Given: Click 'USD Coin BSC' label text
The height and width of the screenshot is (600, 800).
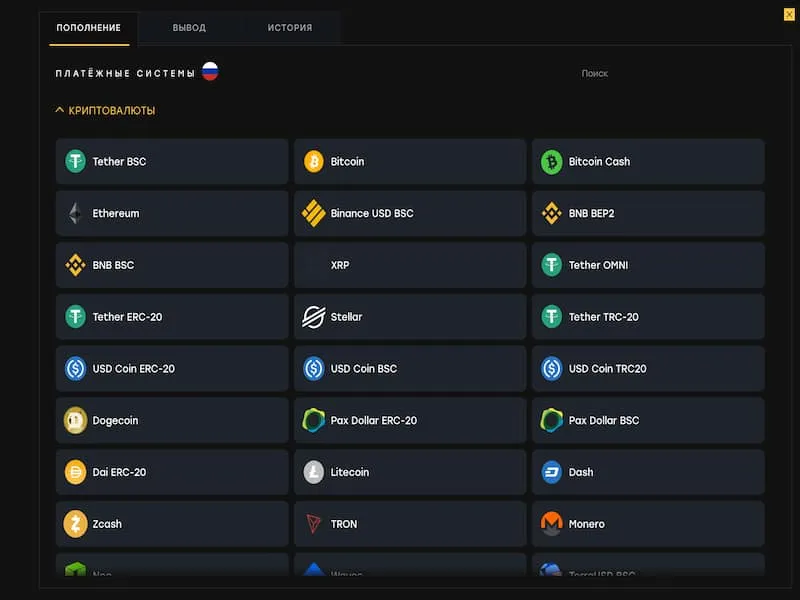Looking at the screenshot, I should pos(364,368).
